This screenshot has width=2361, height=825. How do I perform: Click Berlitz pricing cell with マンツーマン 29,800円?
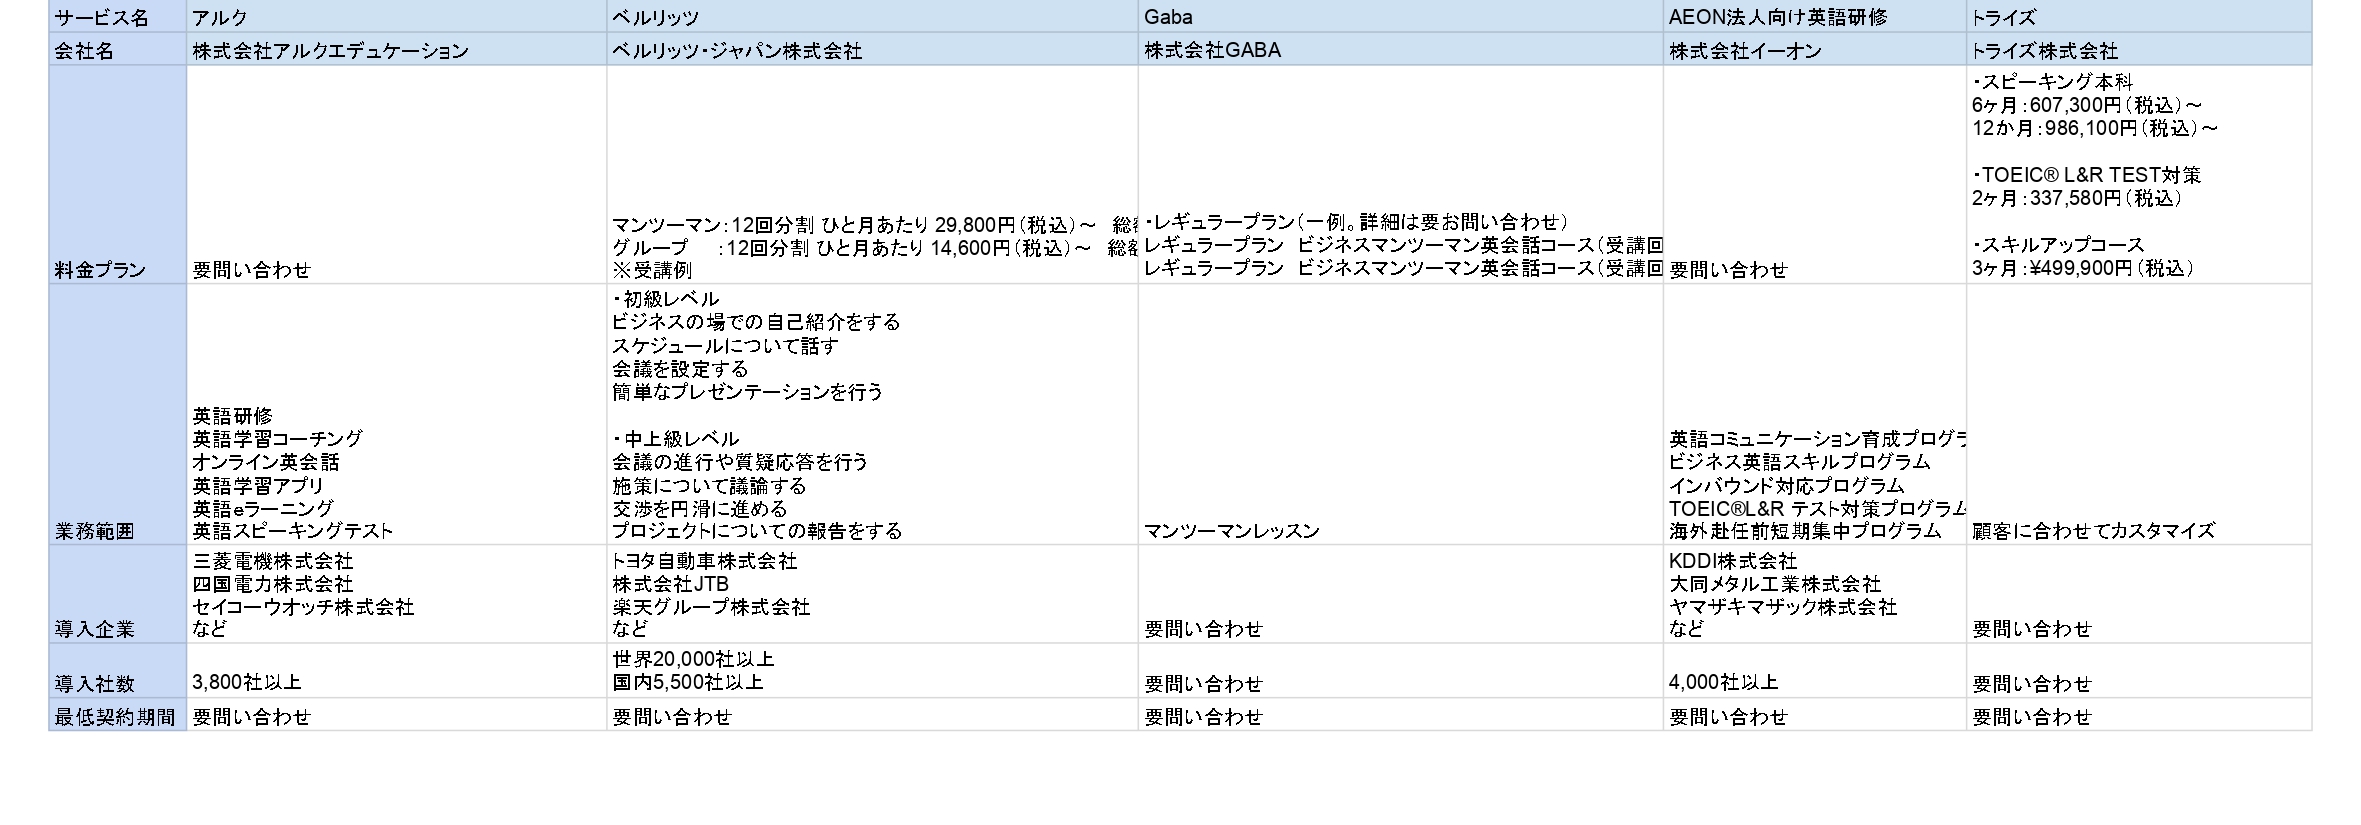pyautogui.click(x=873, y=175)
